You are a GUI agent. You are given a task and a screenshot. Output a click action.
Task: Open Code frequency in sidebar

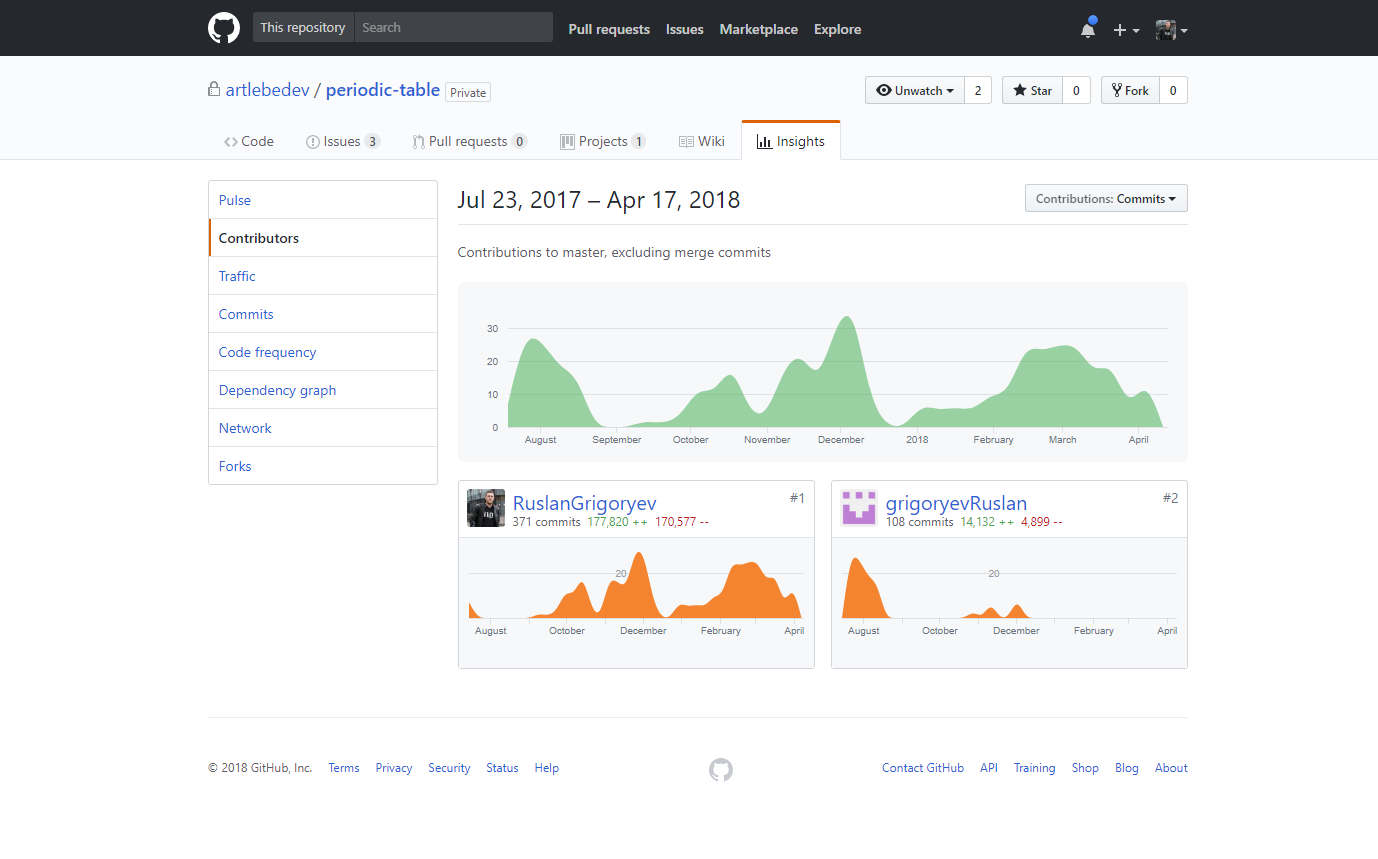click(267, 352)
